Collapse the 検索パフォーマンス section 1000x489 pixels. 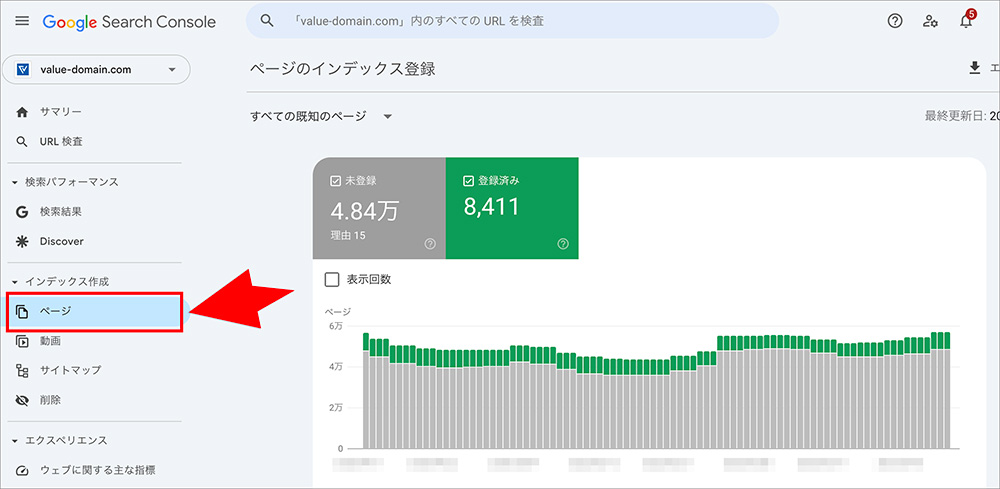coord(15,182)
